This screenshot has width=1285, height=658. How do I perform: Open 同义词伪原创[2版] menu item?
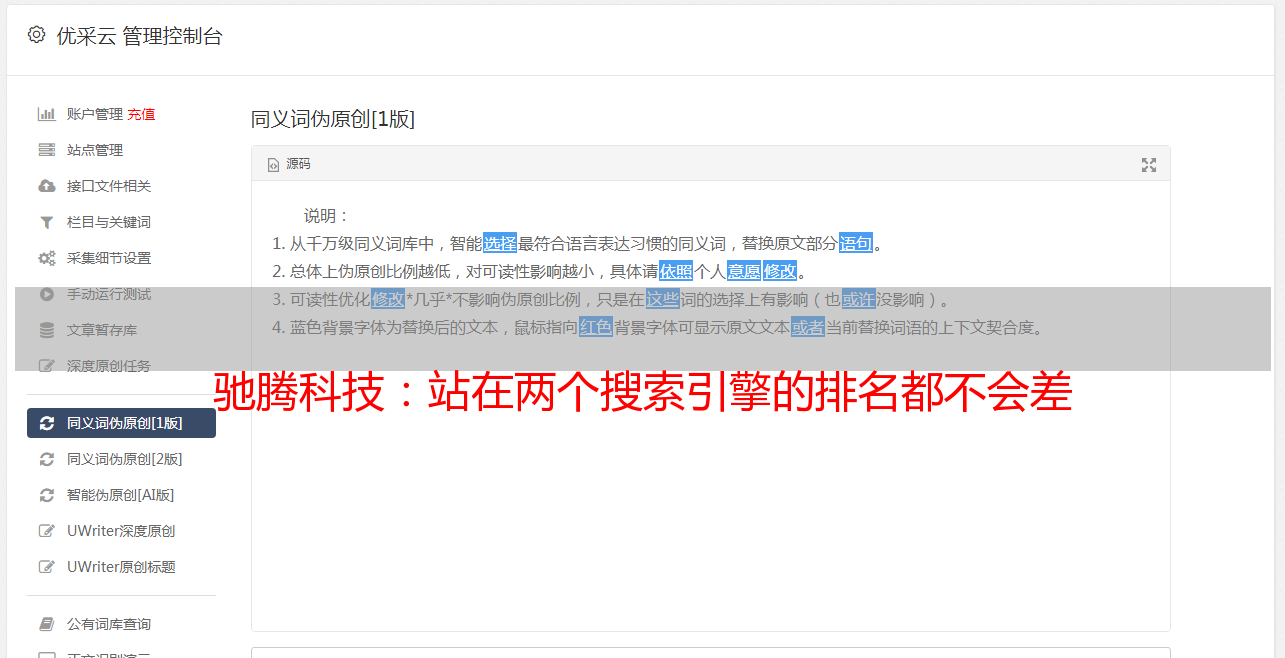pos(121,459)
